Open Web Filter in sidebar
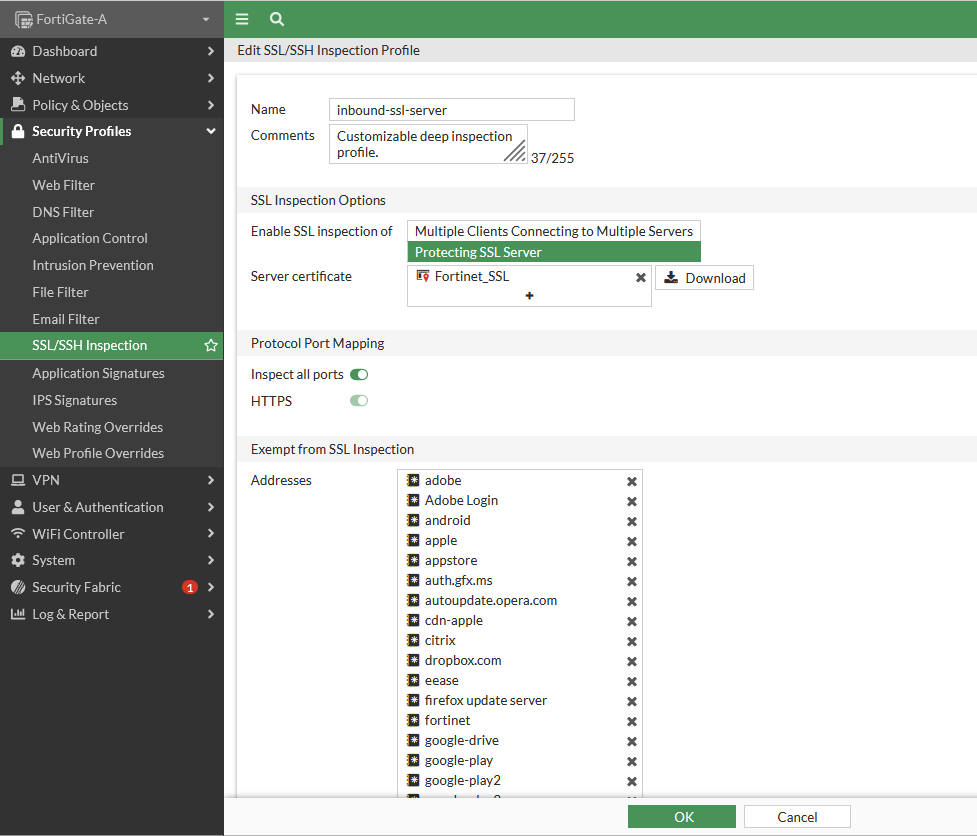This screenshot has height=836, width=977. (64, 185)
